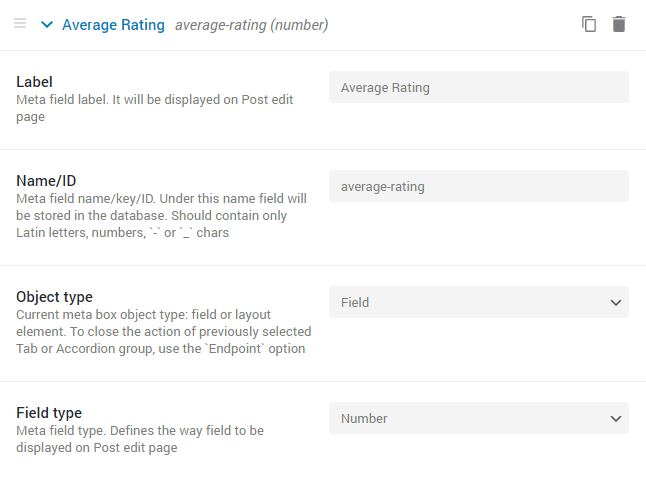Click the Label heading text

[x=34, y=82]
